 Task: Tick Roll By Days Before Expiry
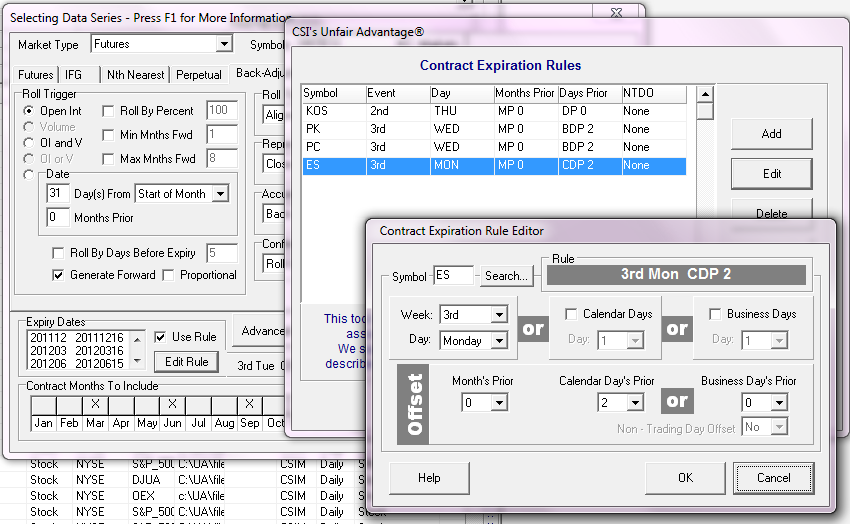click(x=58, y=253)
